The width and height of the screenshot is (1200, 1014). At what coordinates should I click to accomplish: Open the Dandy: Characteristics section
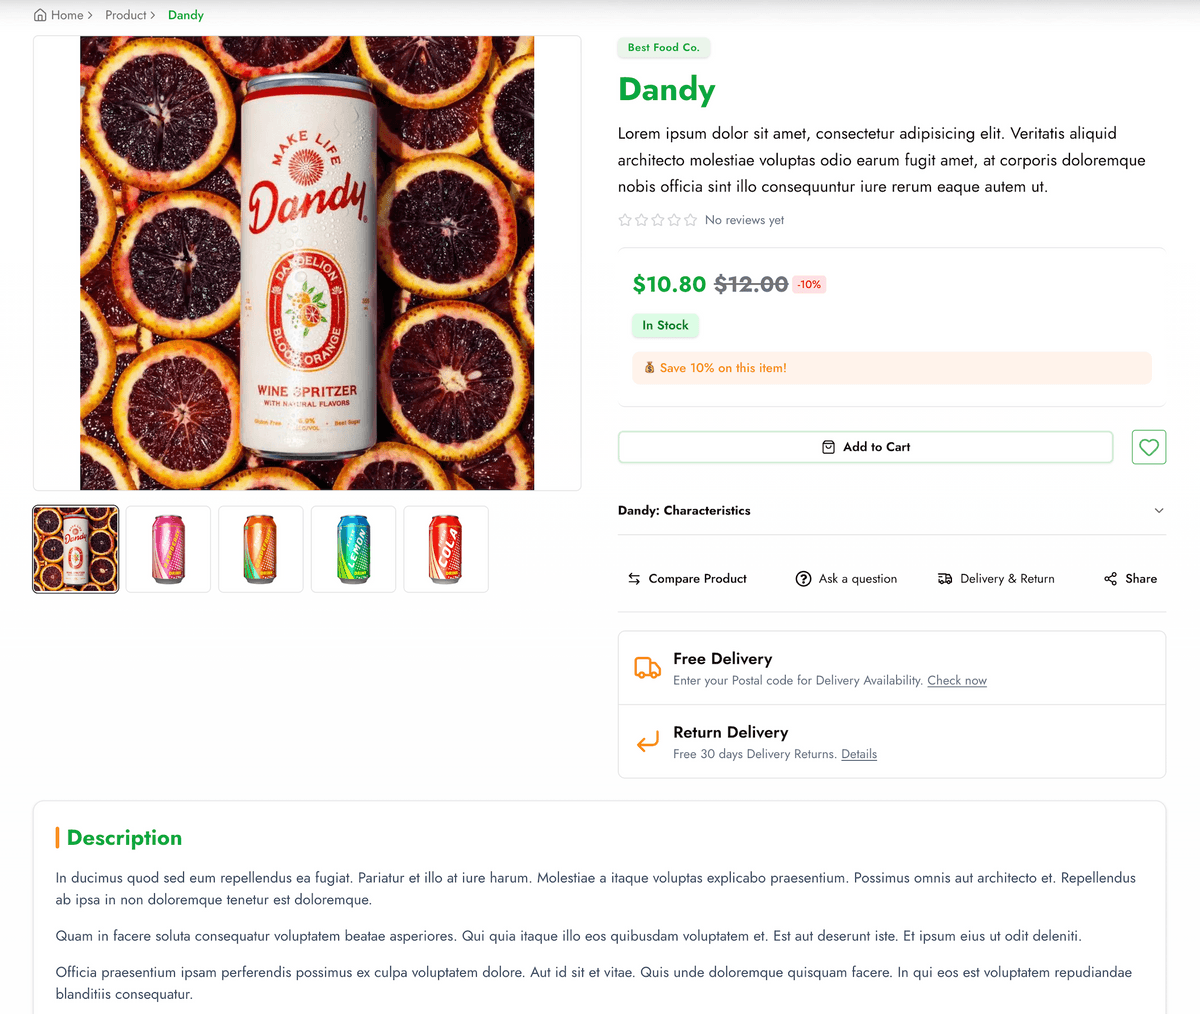(684, 511)
